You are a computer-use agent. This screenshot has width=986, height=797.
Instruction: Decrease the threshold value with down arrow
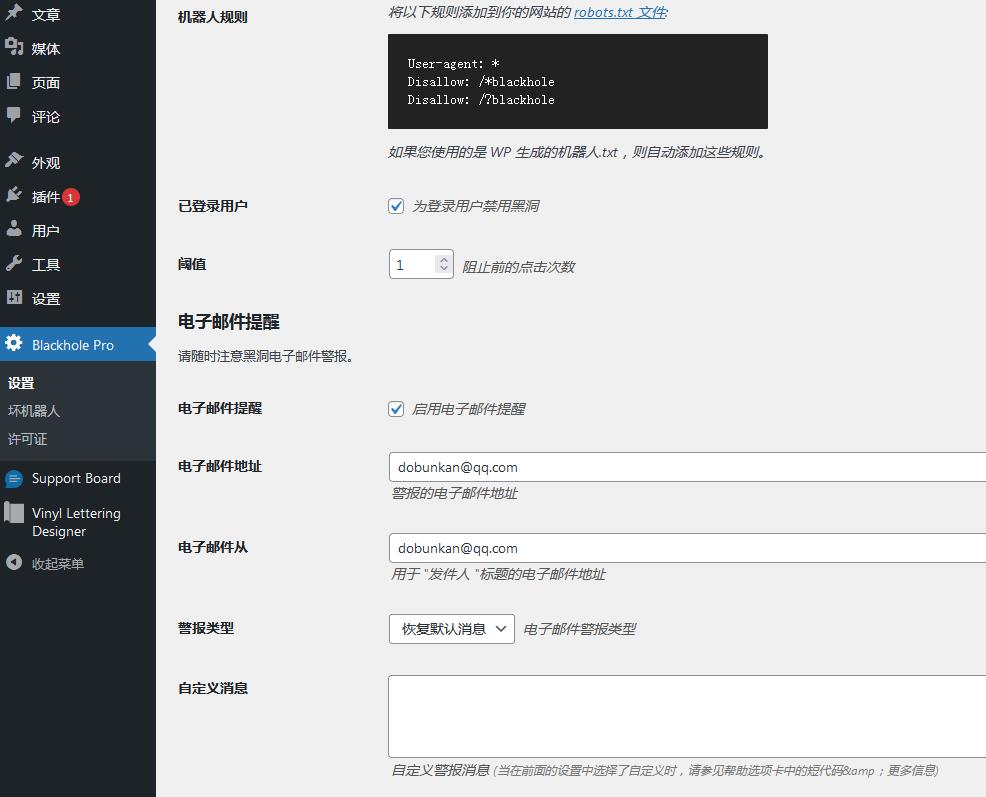tap(444, 270)
